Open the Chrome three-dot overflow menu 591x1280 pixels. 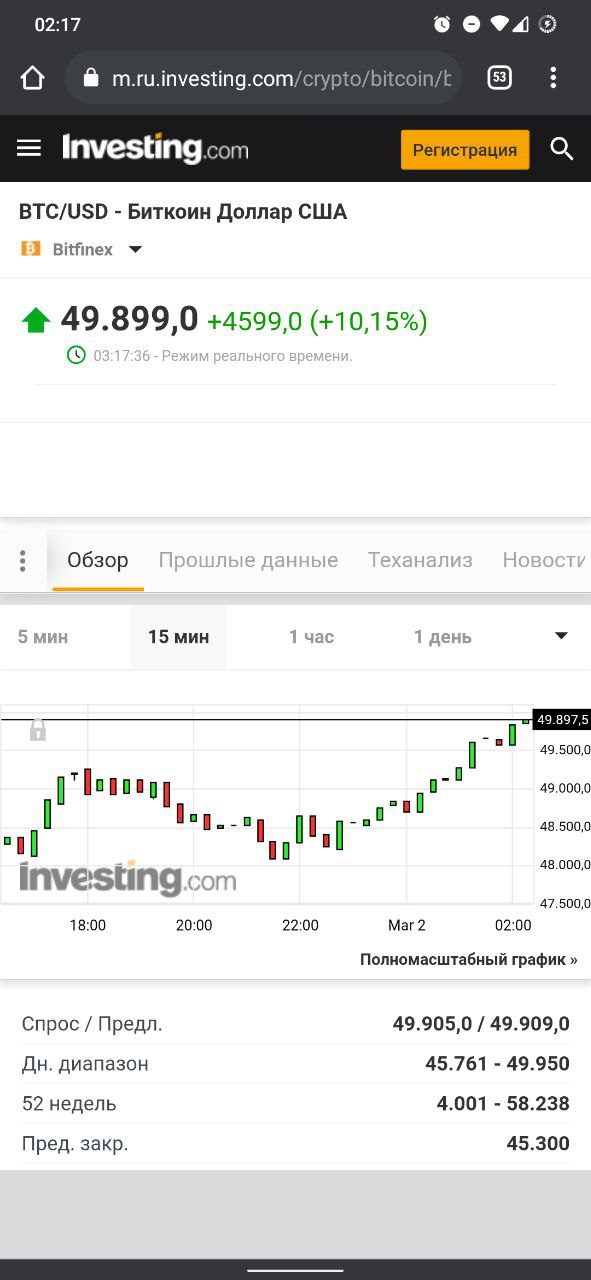point(553,78)
